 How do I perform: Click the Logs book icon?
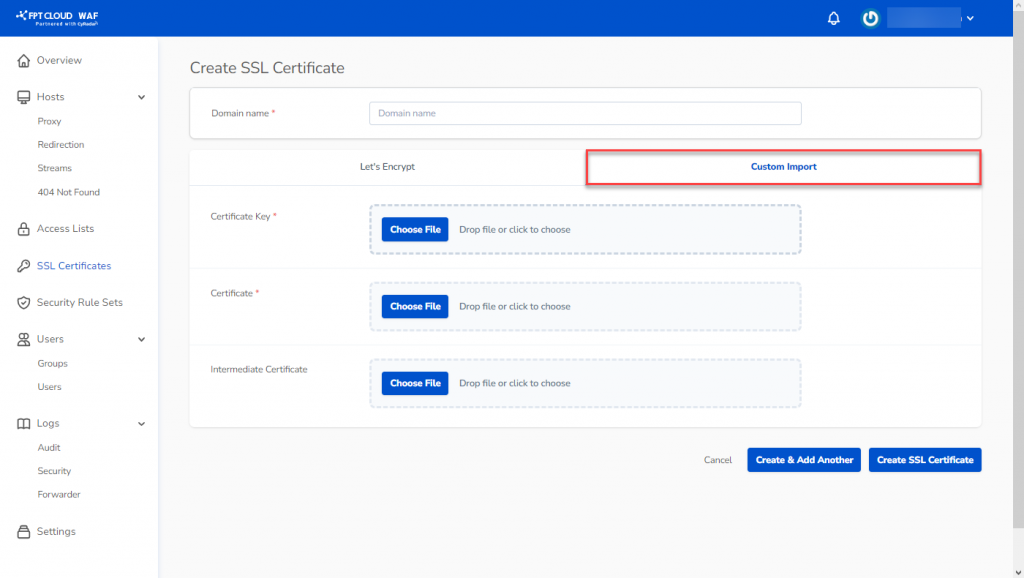24,424
